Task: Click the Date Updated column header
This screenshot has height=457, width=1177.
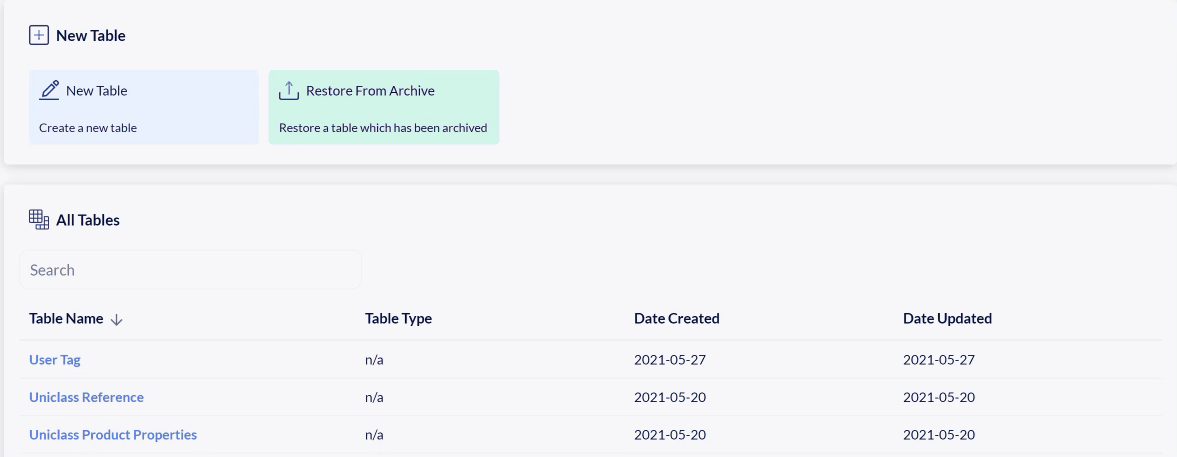Action: pyautogui.click(x=947, y=319)
